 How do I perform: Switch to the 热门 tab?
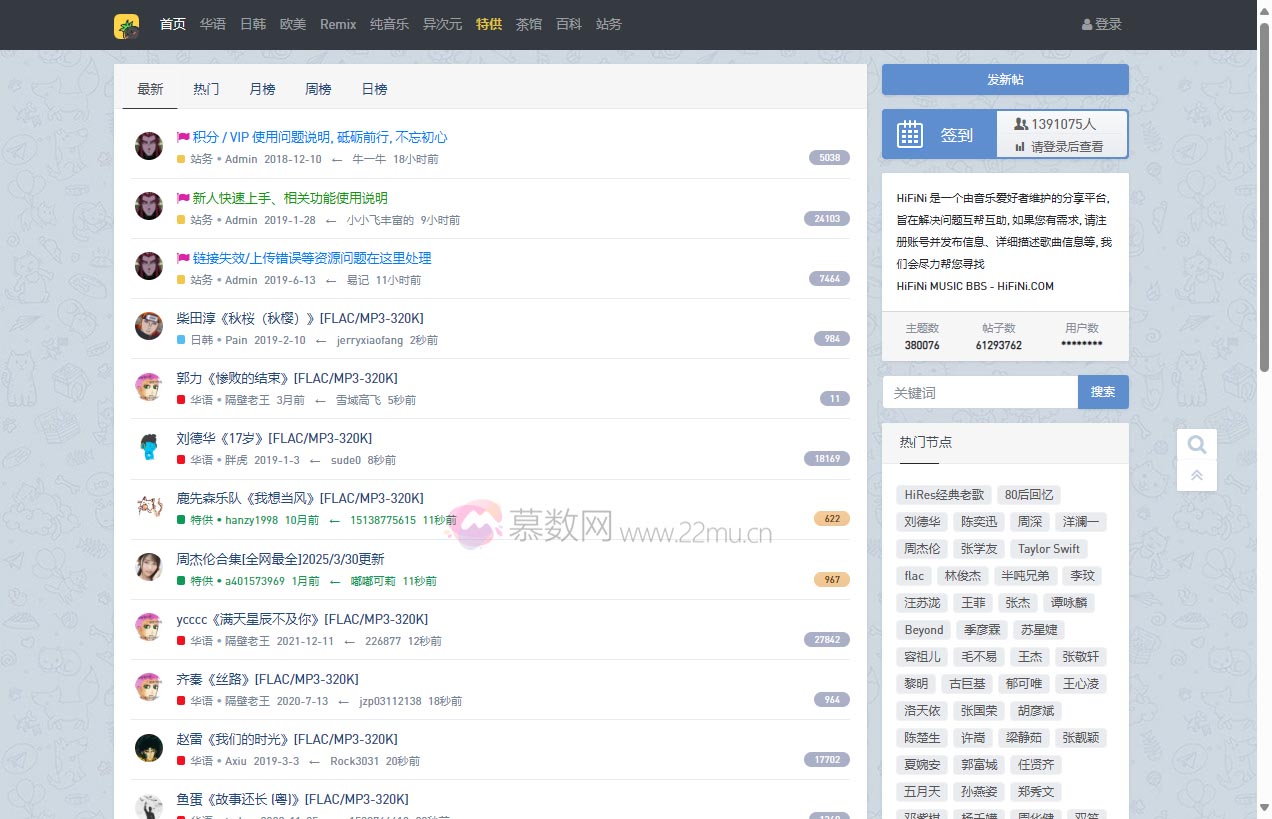206,89
